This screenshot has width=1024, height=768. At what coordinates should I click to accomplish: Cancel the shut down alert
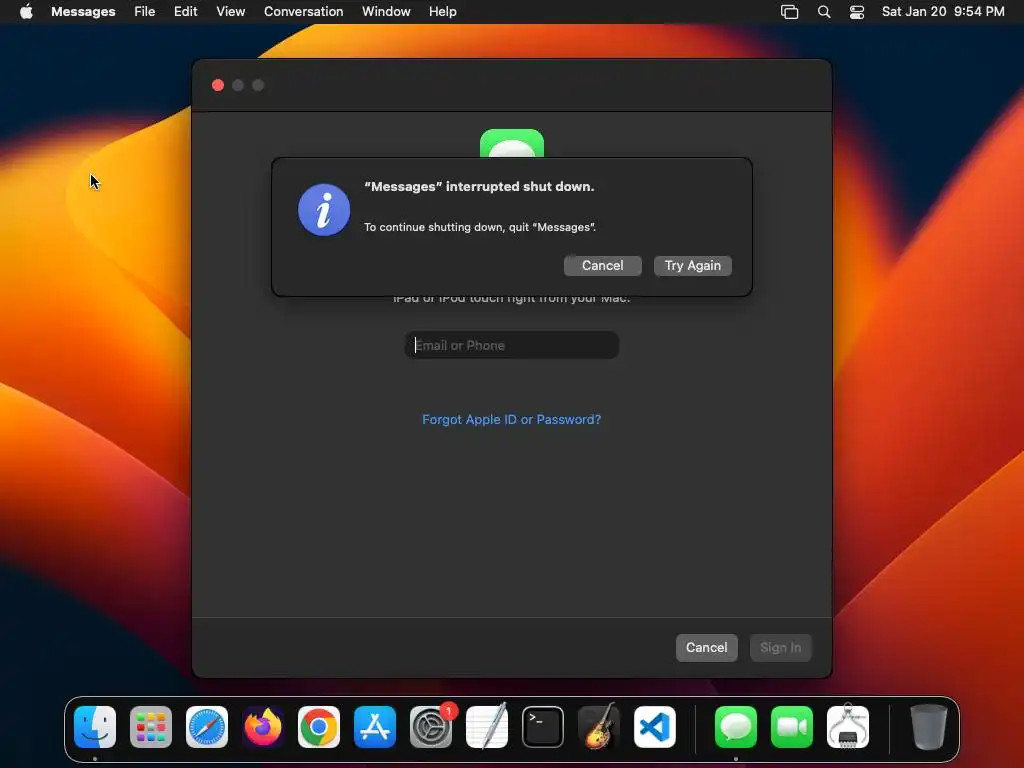tap(603, 265)
